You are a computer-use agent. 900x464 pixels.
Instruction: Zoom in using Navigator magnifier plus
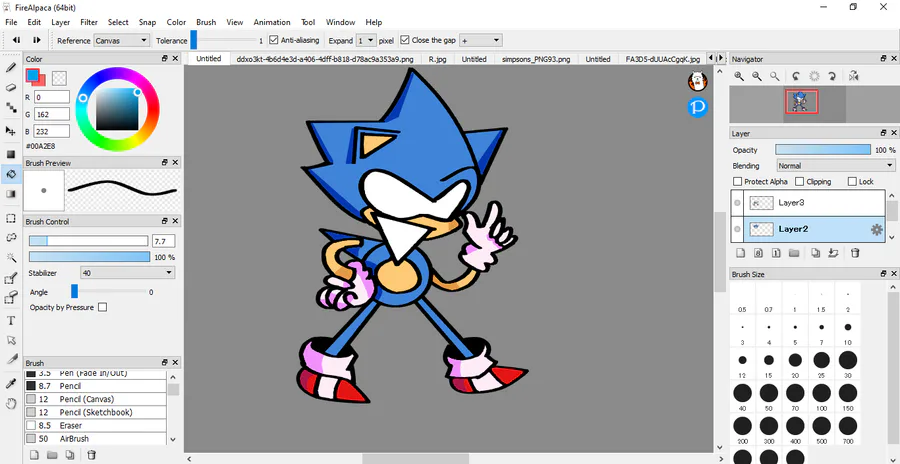(x=739, y=76)
